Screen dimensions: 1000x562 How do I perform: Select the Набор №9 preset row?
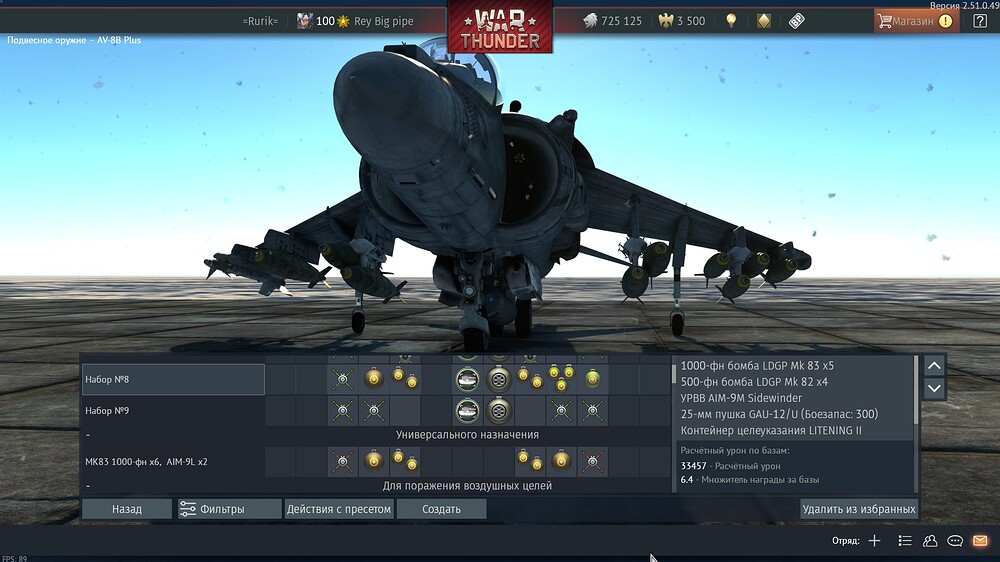(173, 410)
